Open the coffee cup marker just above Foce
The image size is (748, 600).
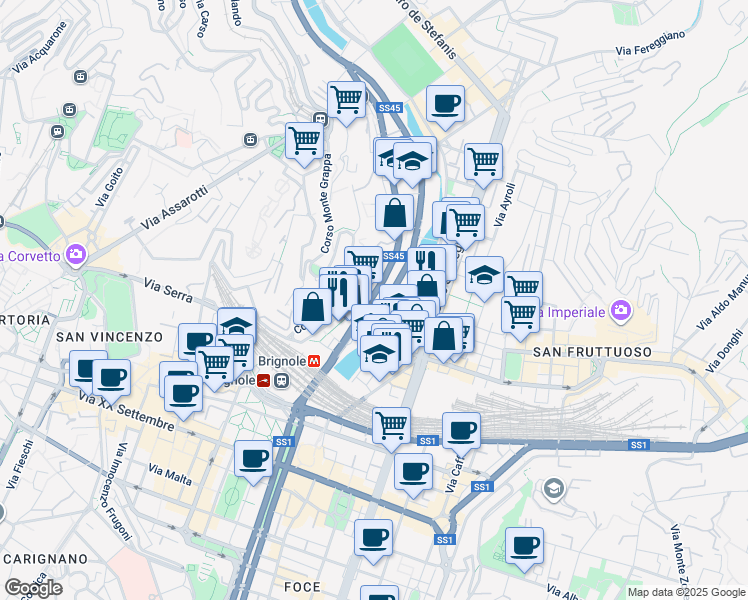click(373, 537)
